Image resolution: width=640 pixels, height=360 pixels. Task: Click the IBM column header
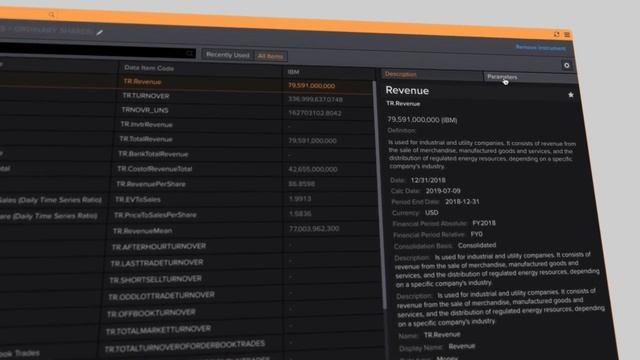tap(293, 72)
